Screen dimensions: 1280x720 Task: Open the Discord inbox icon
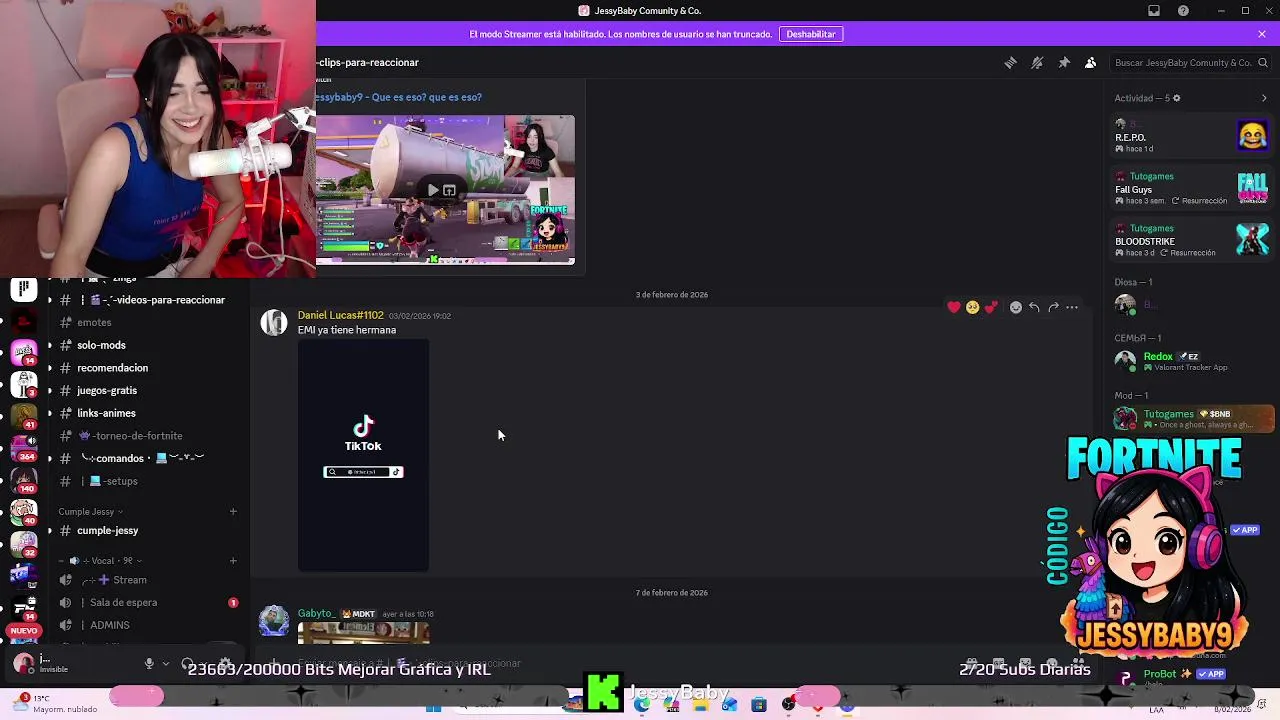click(x=1154, y=10)
